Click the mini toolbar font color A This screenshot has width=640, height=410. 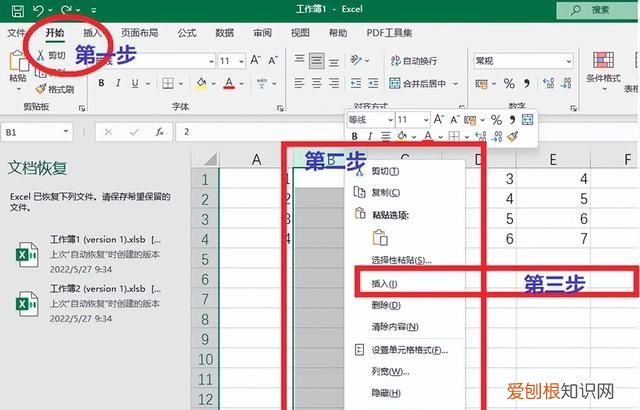tap(428, 136)
